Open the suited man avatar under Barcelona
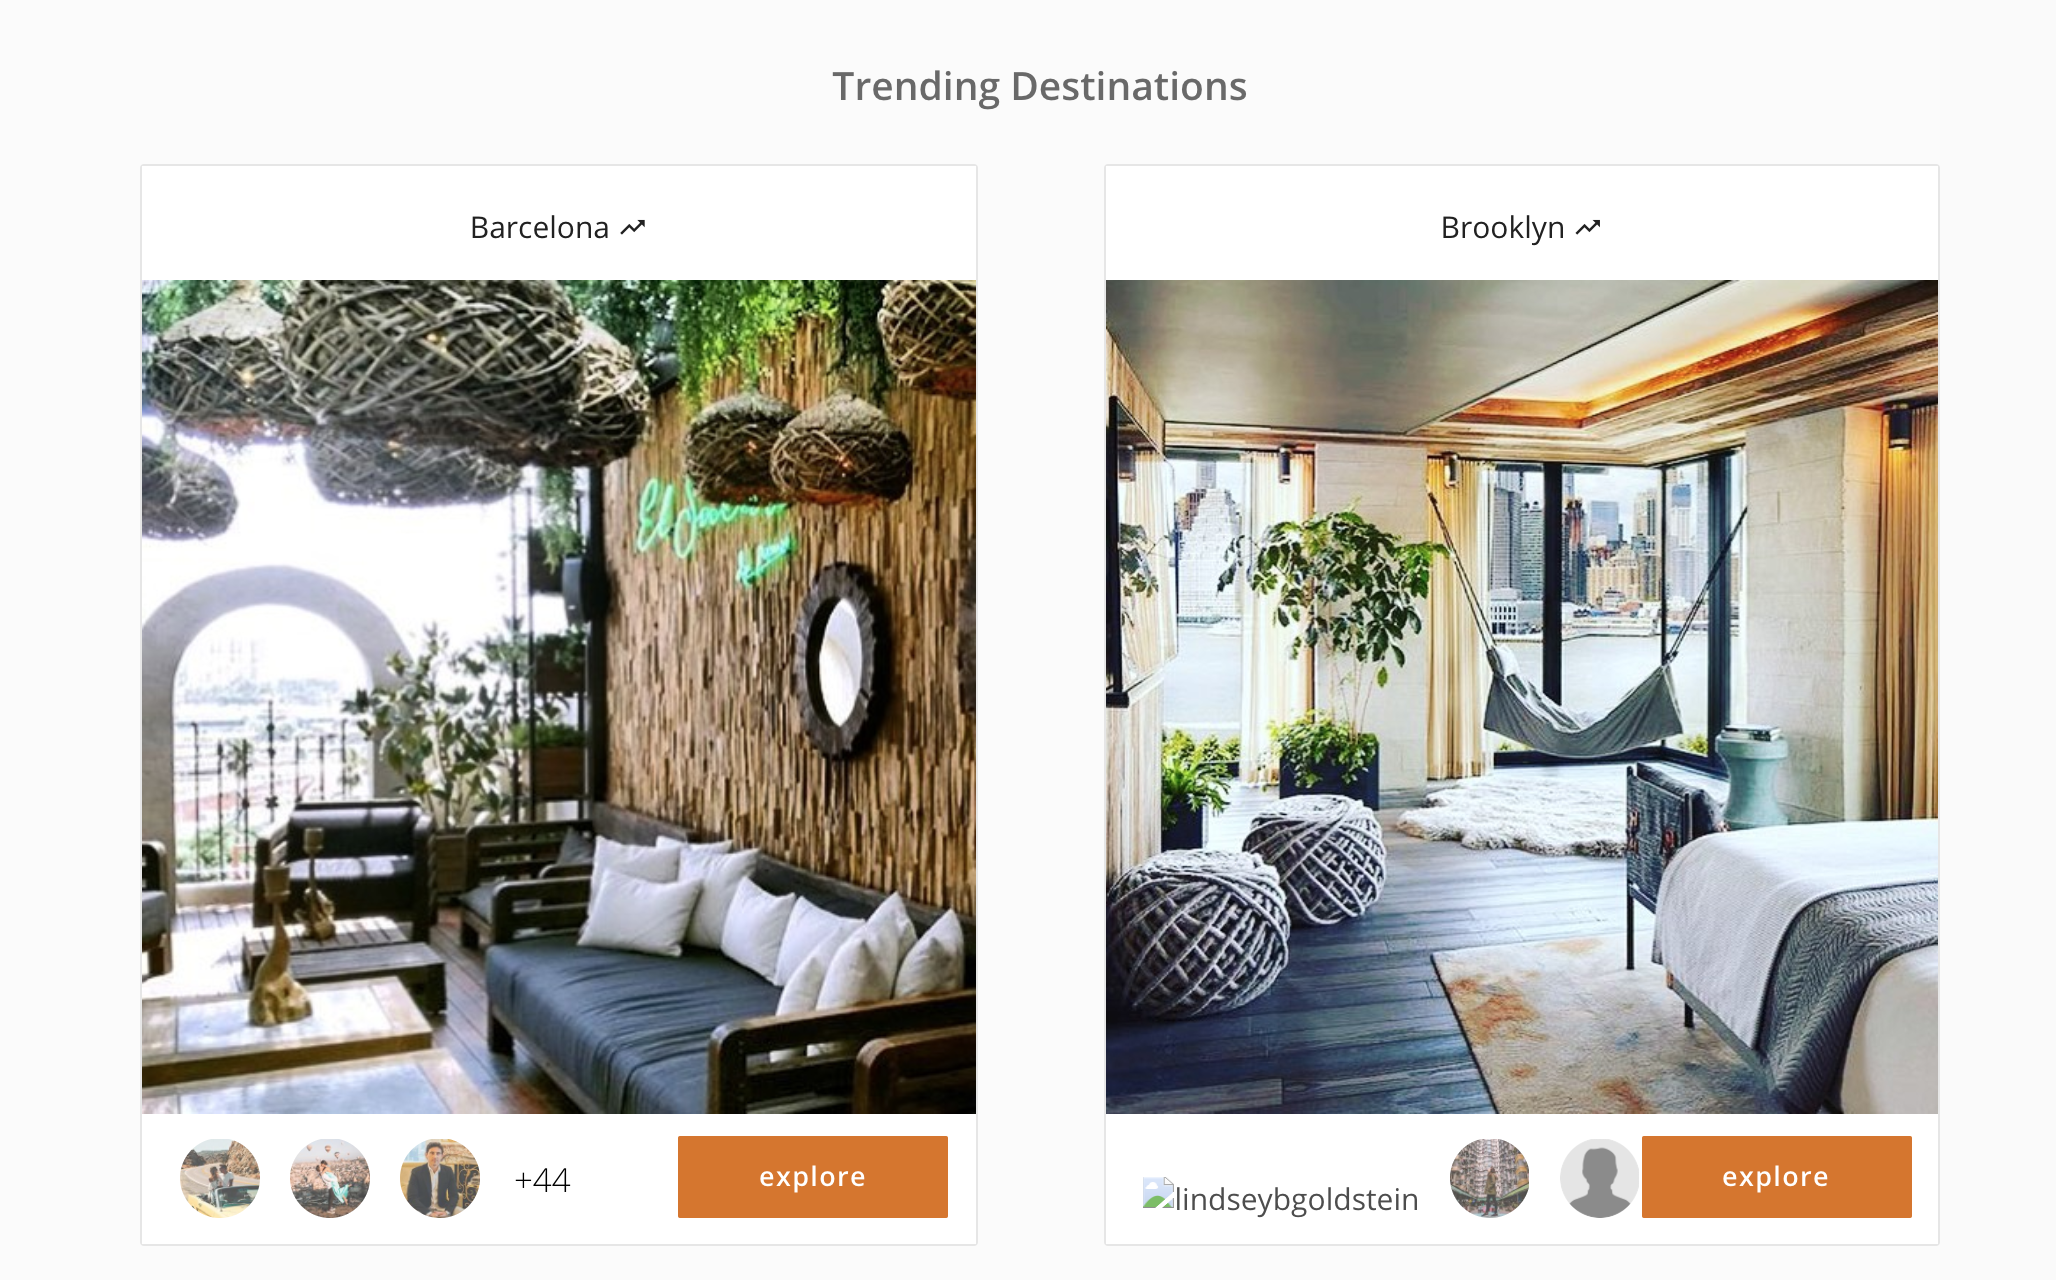Screen dimensions: 2056x1280 [x=440, y=1178]
